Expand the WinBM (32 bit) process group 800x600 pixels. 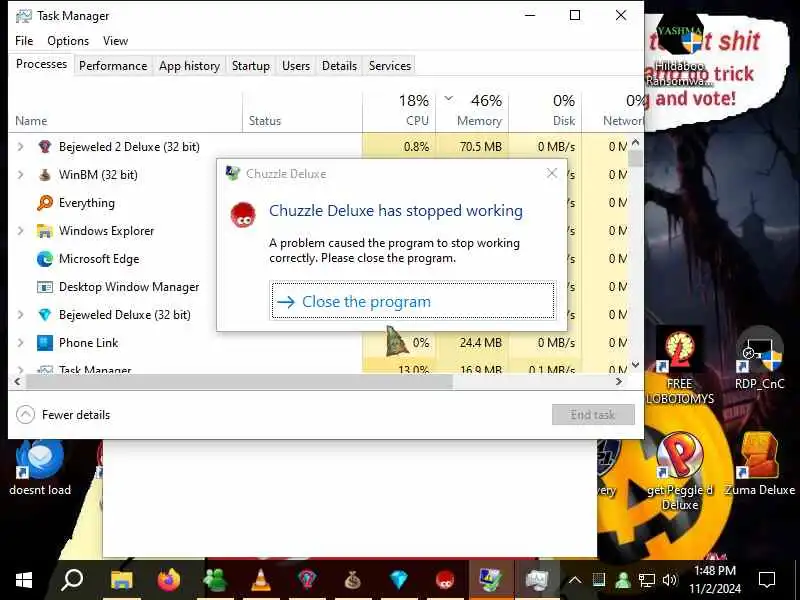coord(20,175)
